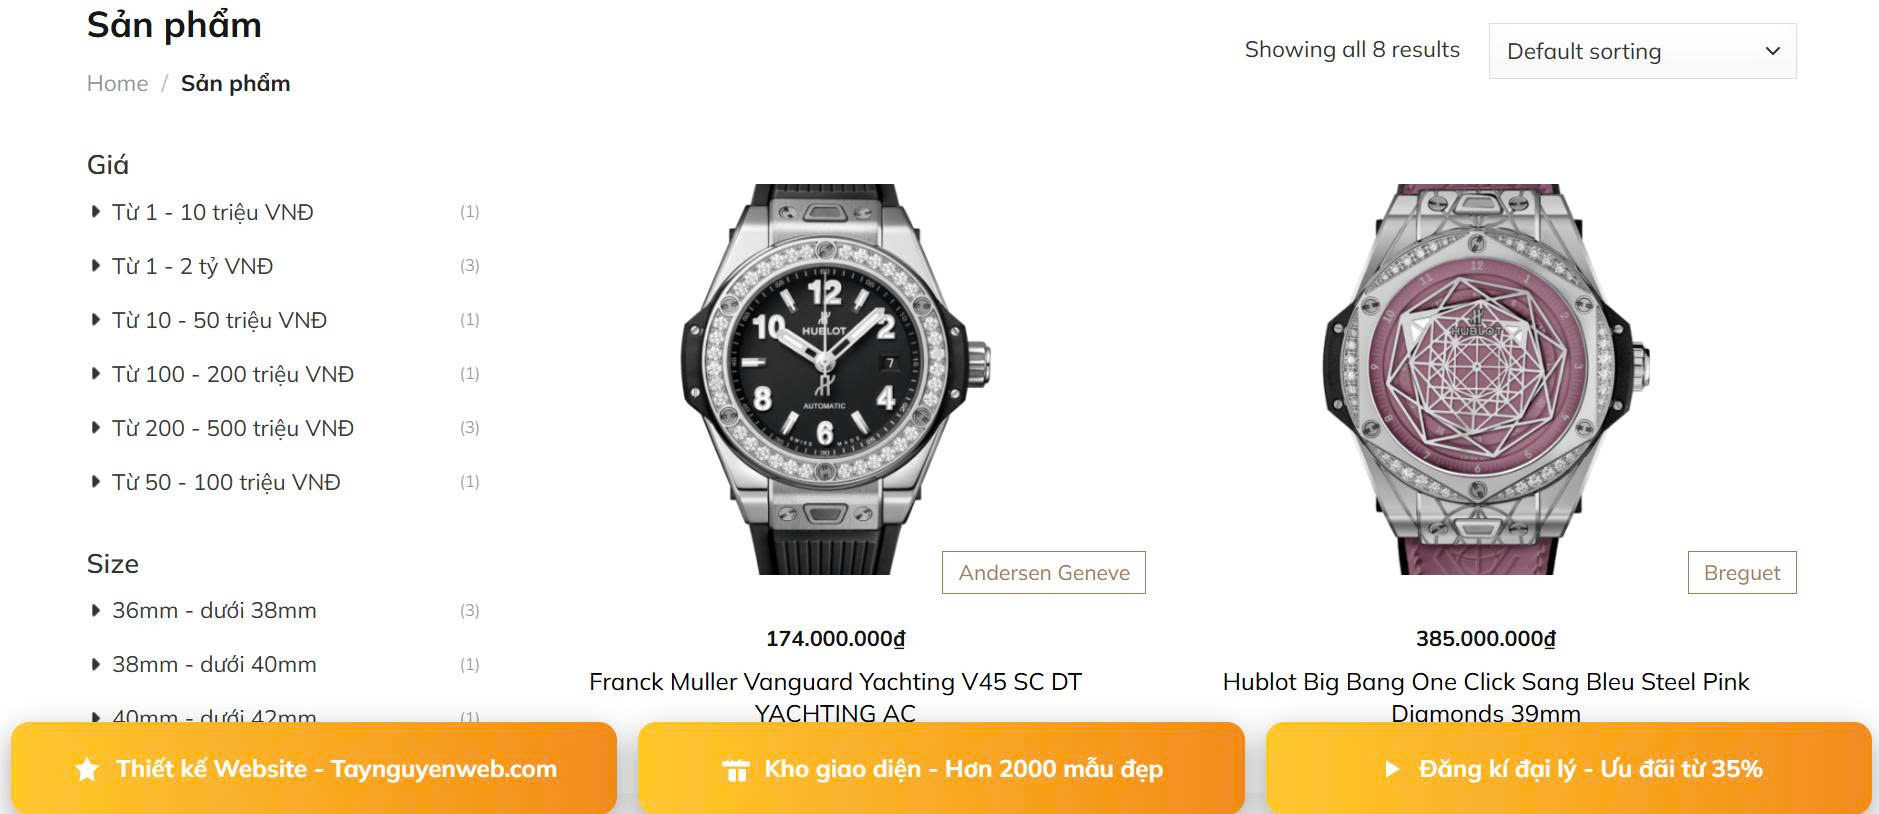Filter by Từ 100 - 200 triệu VNĐ
The image size is (1879, 814).
tap(232, 374)
